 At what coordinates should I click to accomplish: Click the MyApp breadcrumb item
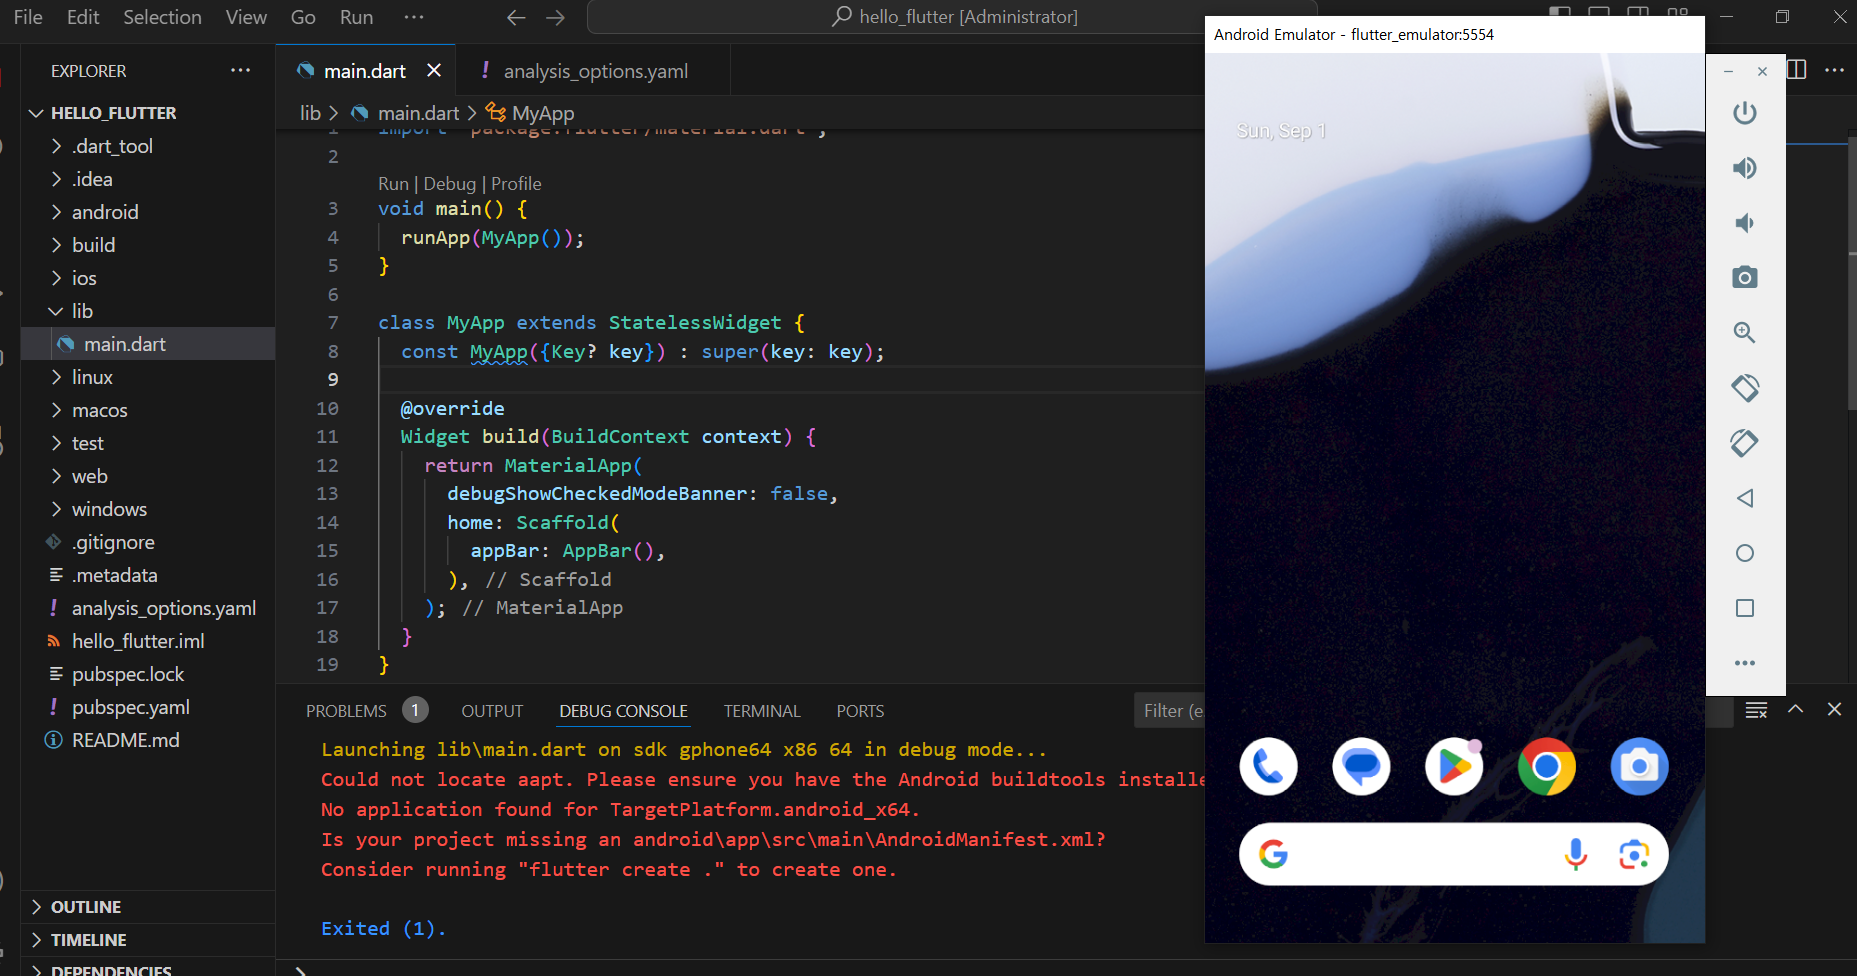(531, 113)
